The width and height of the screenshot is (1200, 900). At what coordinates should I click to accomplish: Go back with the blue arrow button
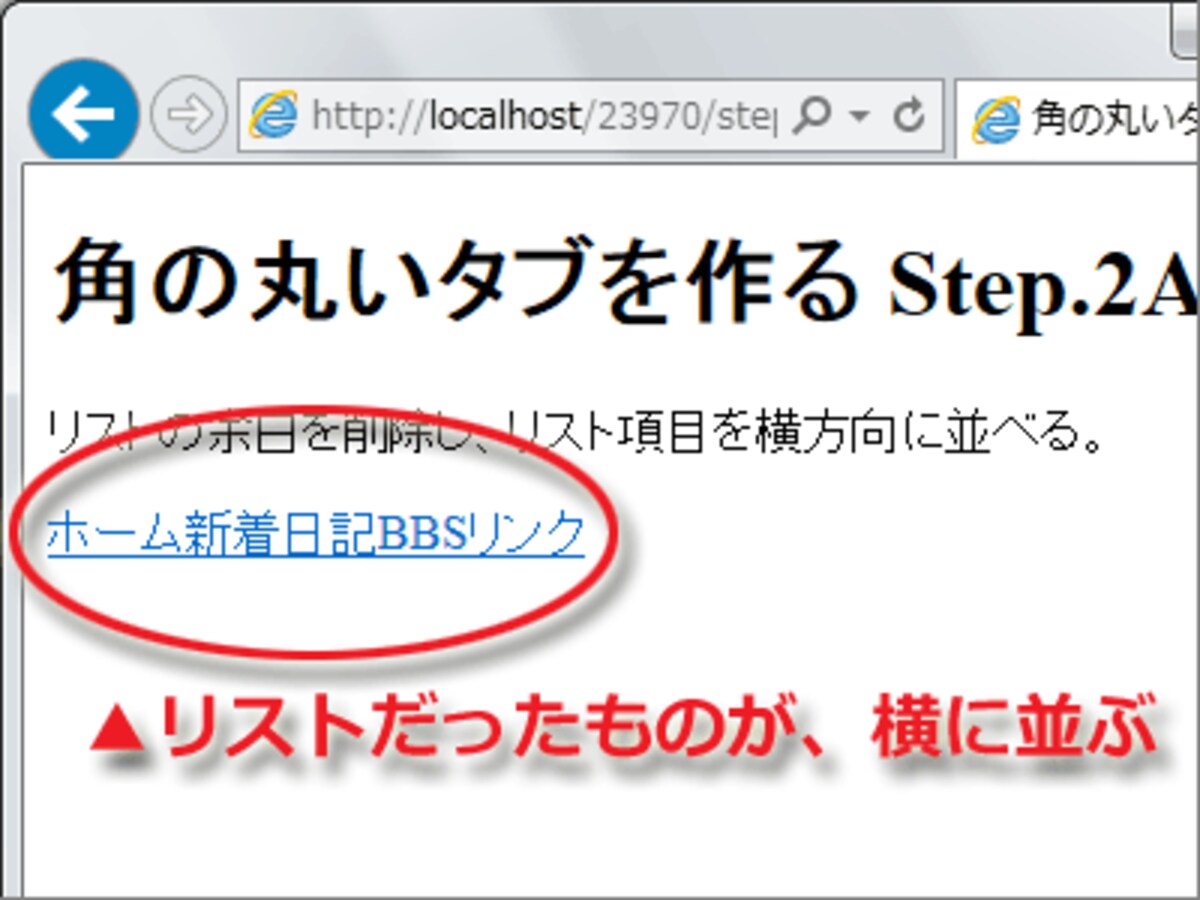coord(84,114)
